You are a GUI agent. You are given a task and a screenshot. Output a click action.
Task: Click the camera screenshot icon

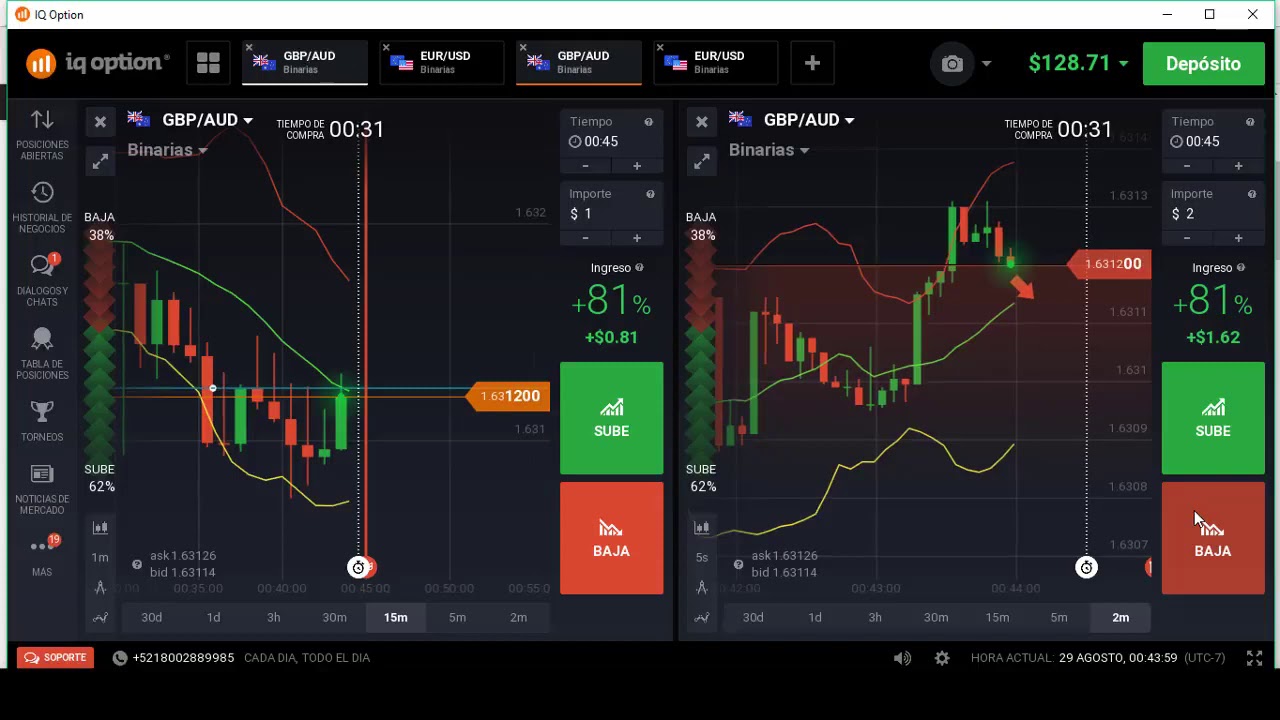click(x=952, y=63)
